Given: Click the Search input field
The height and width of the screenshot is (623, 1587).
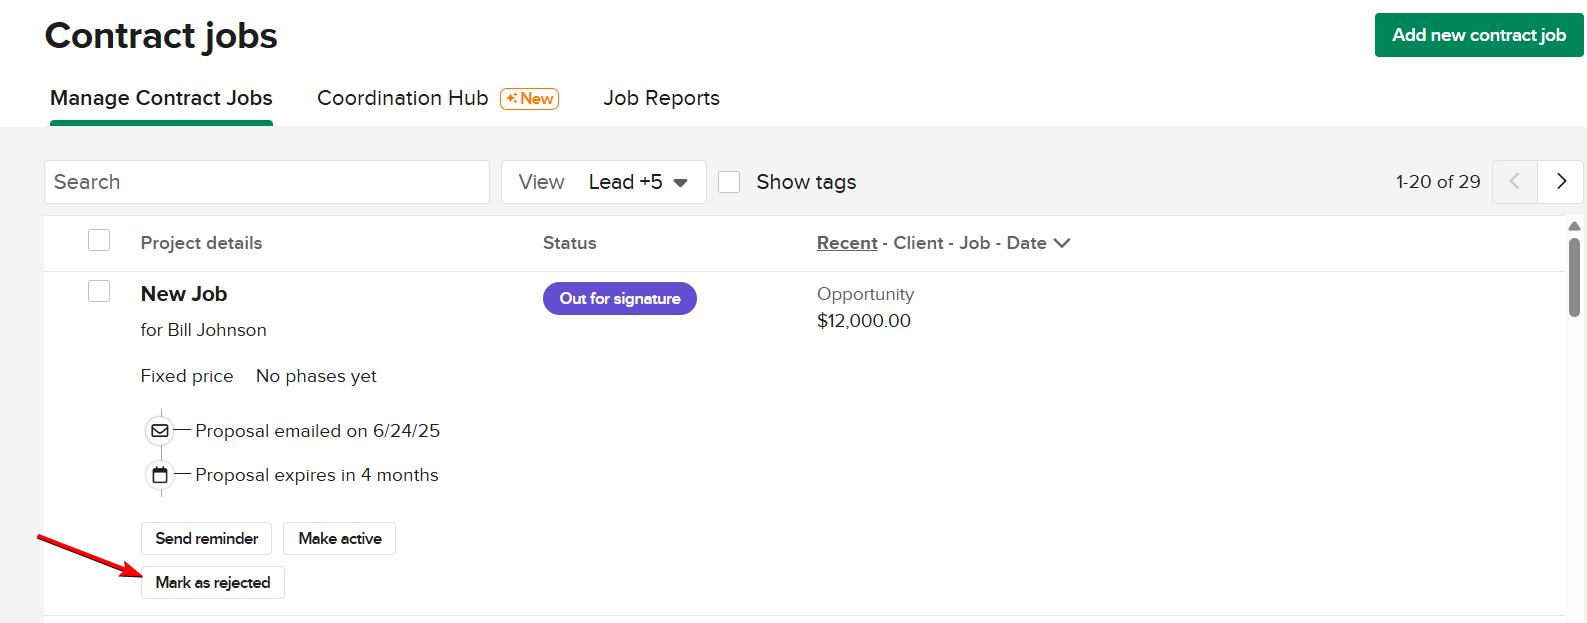Looking at the screenshot, I should click(266, 182).
